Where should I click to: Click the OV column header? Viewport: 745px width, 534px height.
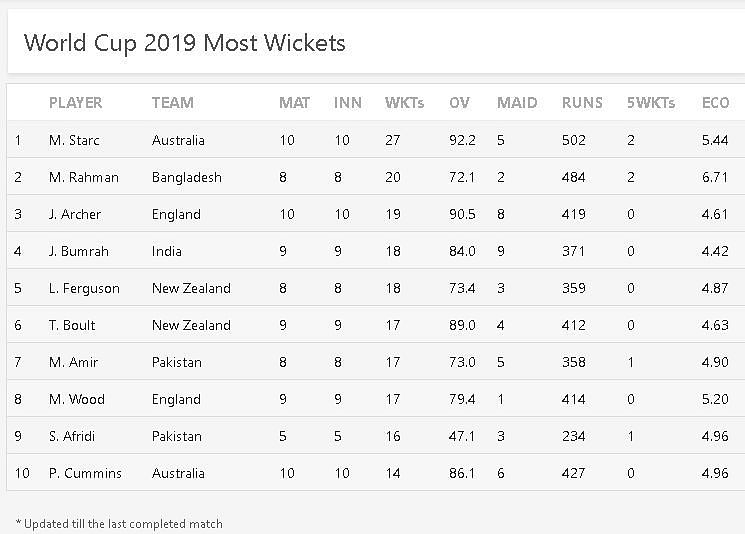coord(459,103)
